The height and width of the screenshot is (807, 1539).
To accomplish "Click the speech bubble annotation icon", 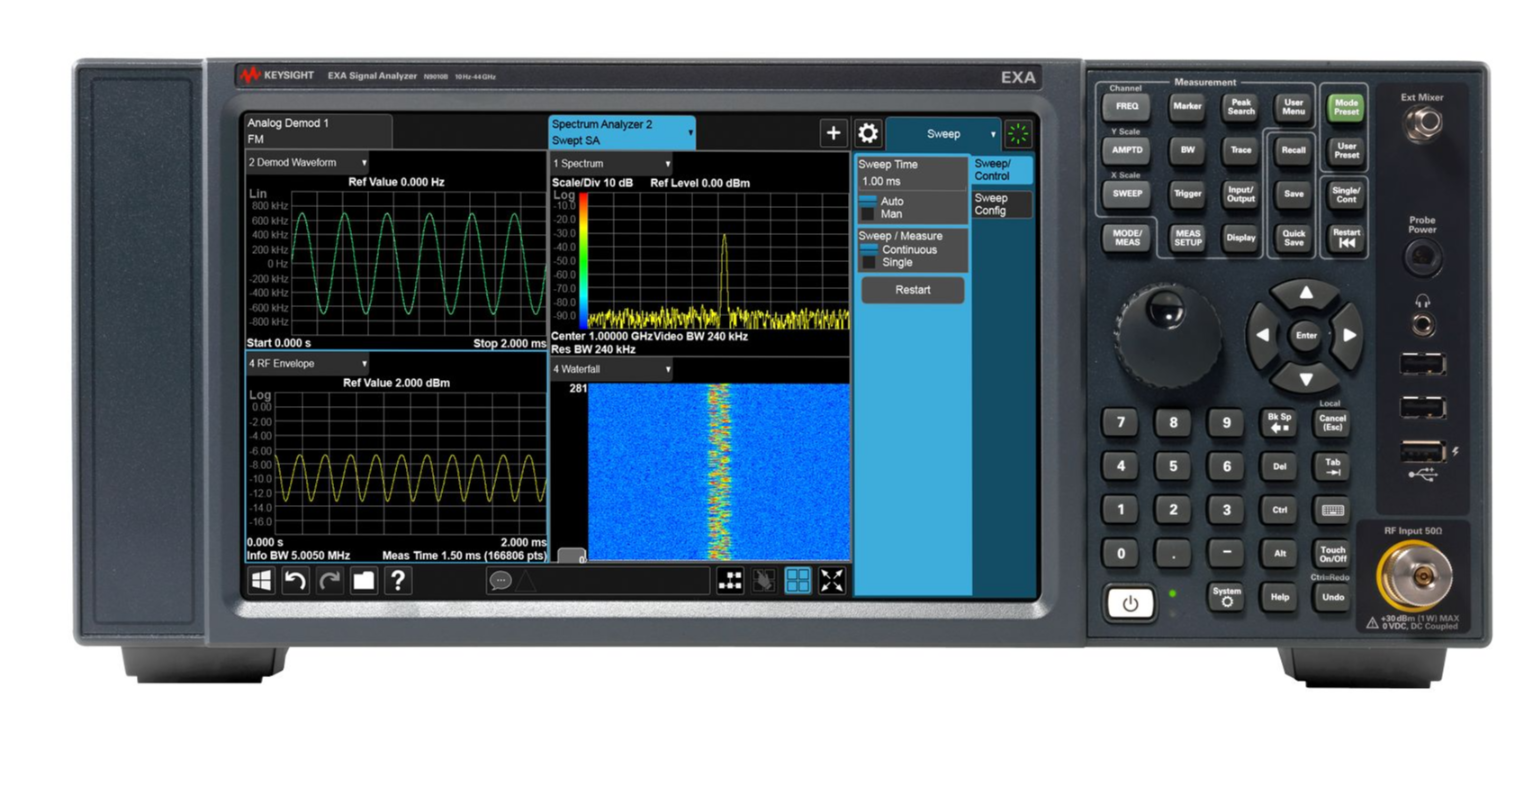I will 499,580.
